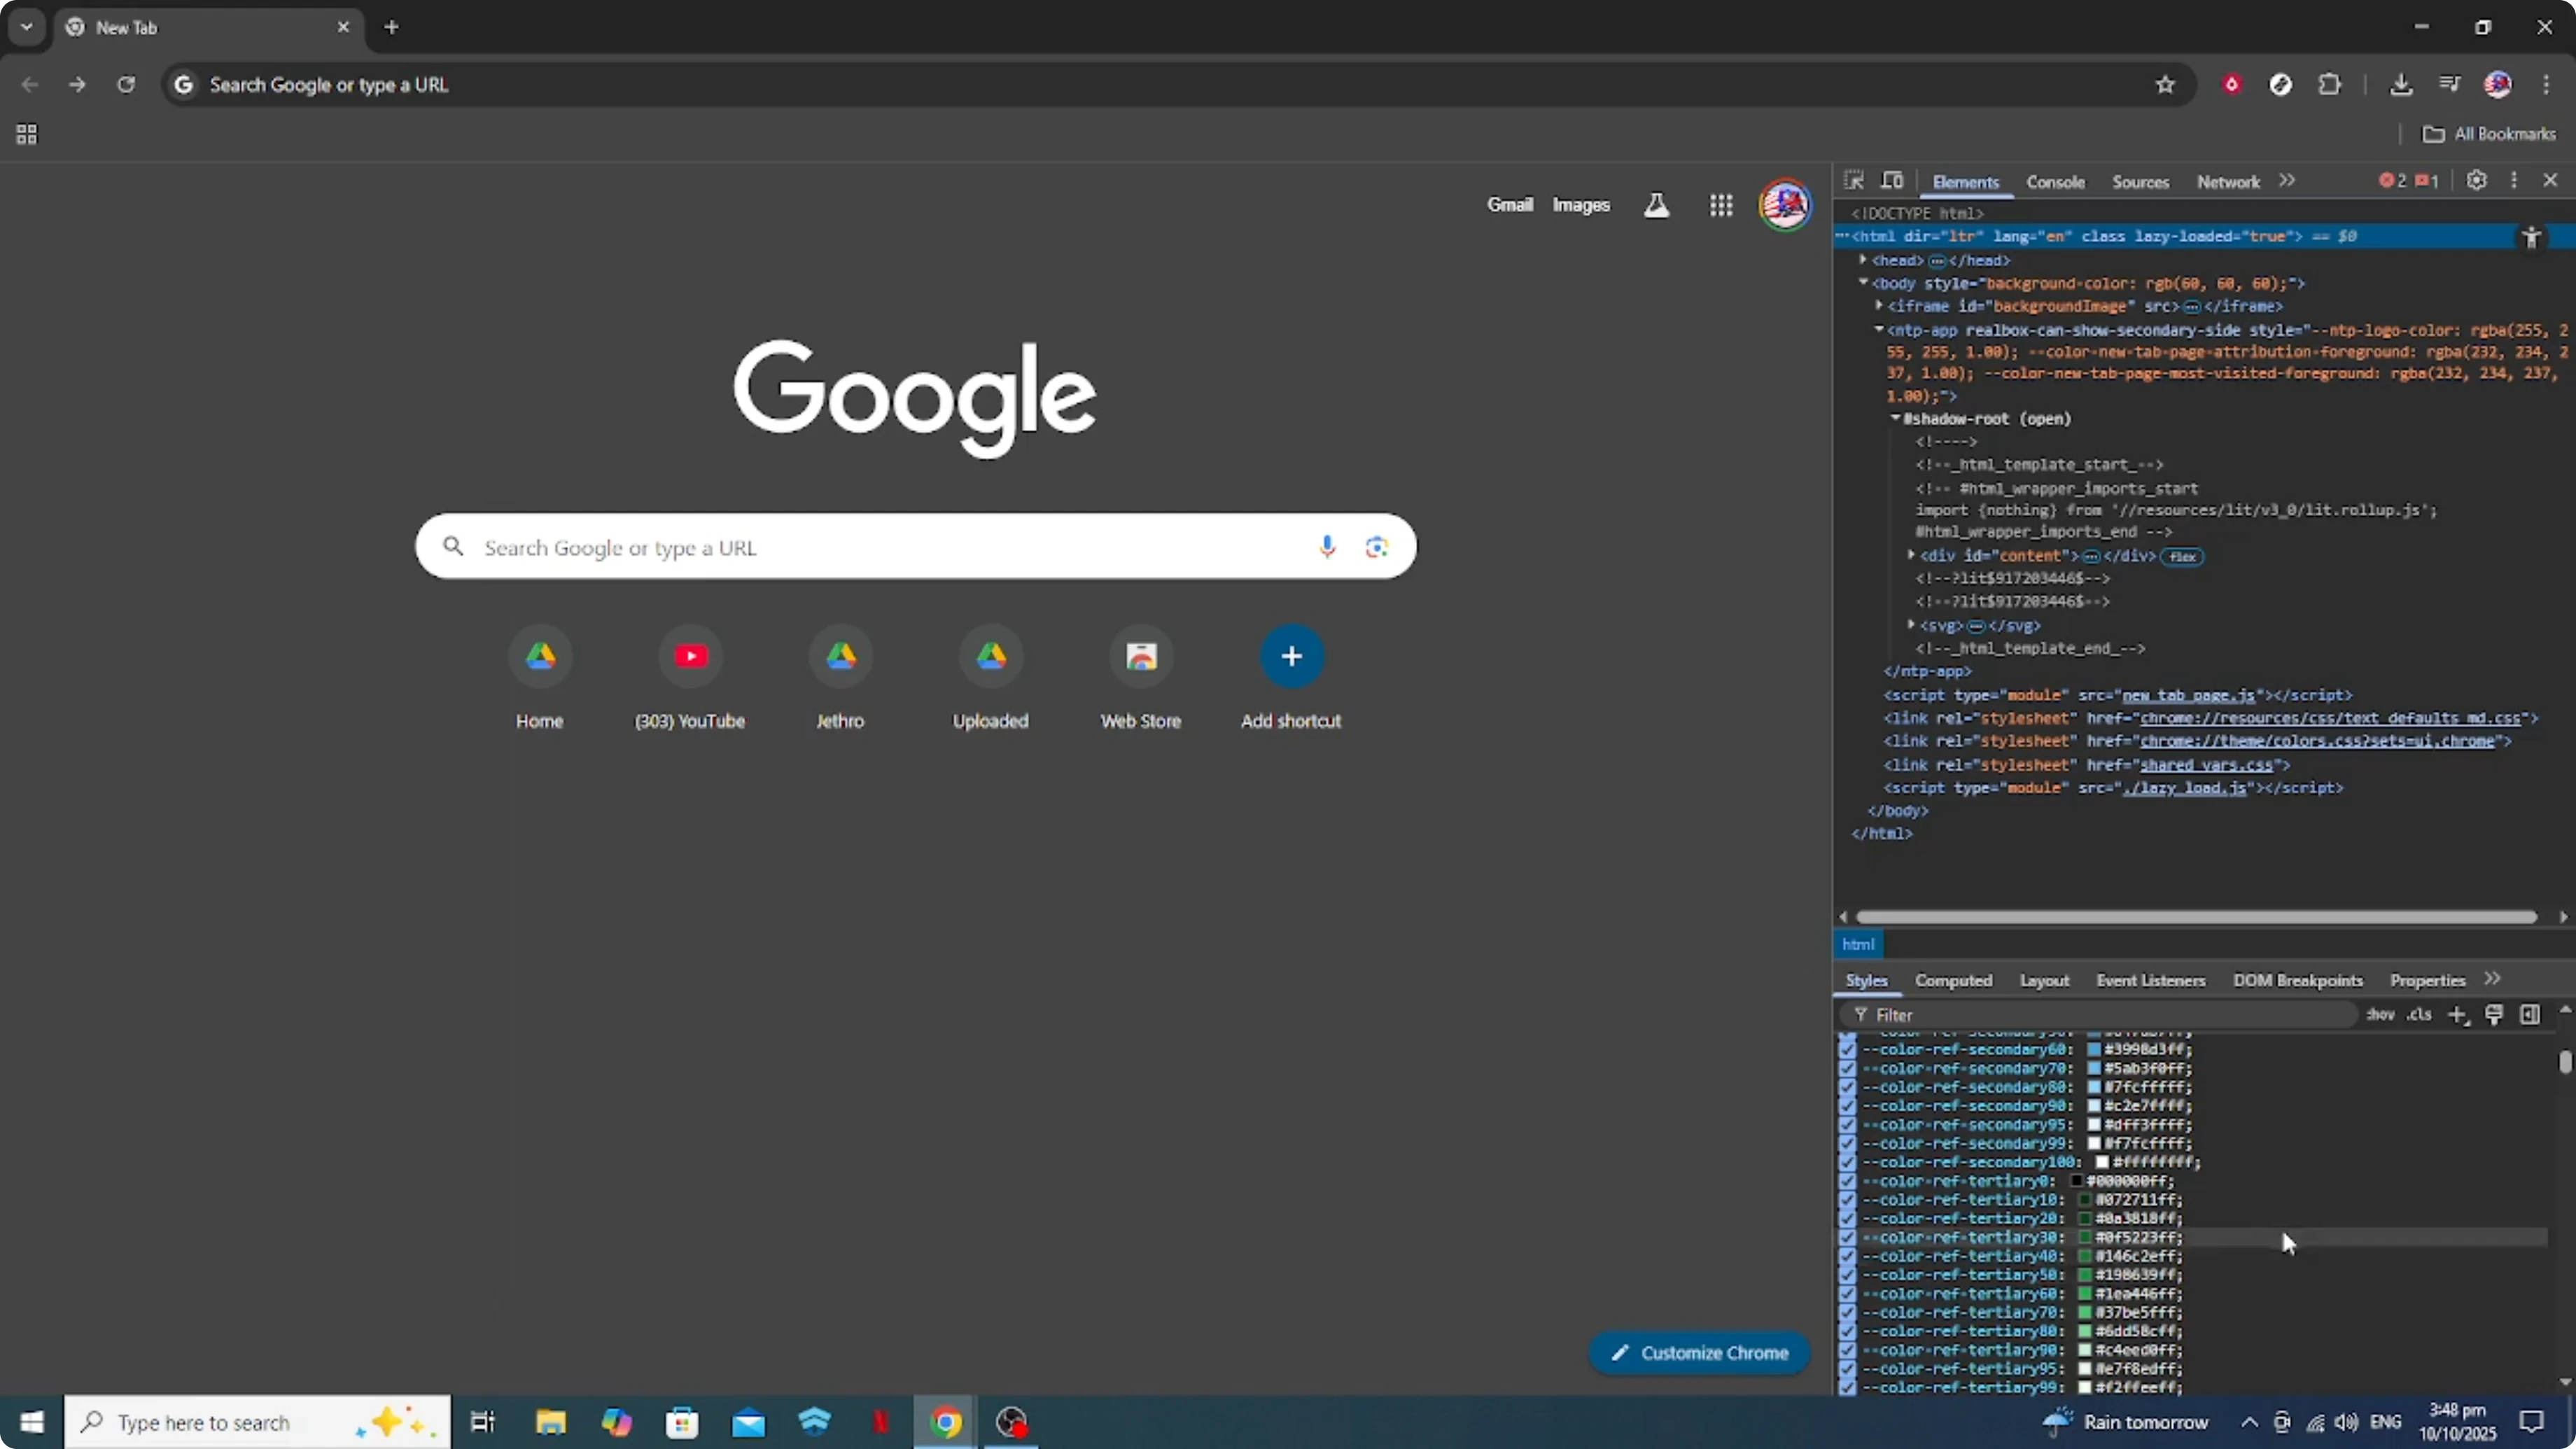Uncheck the --color-ref-tertiary70 property checkbox
This screenshot has height=1449, width=2576.
coord(1847,1313)
